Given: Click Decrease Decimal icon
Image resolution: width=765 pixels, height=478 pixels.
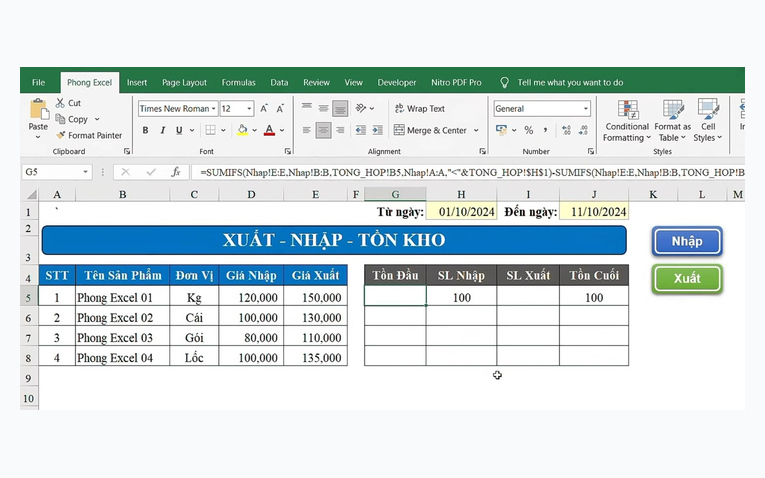Looking at the screenshot, I should (584, 130).
